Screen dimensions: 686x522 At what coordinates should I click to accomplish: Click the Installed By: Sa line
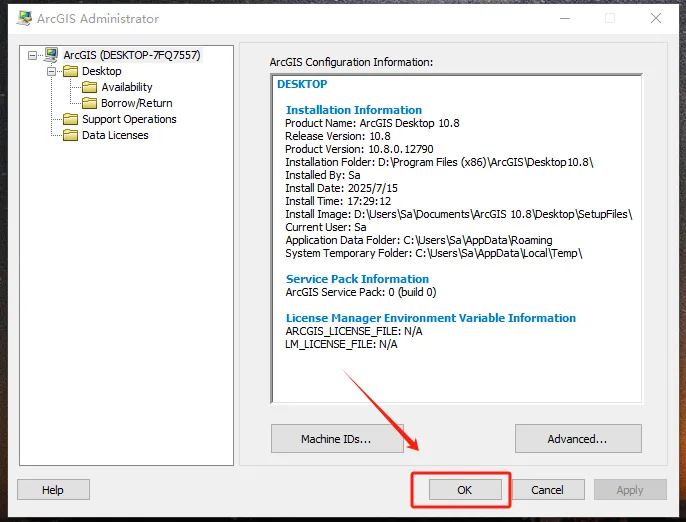pos(323,175)
